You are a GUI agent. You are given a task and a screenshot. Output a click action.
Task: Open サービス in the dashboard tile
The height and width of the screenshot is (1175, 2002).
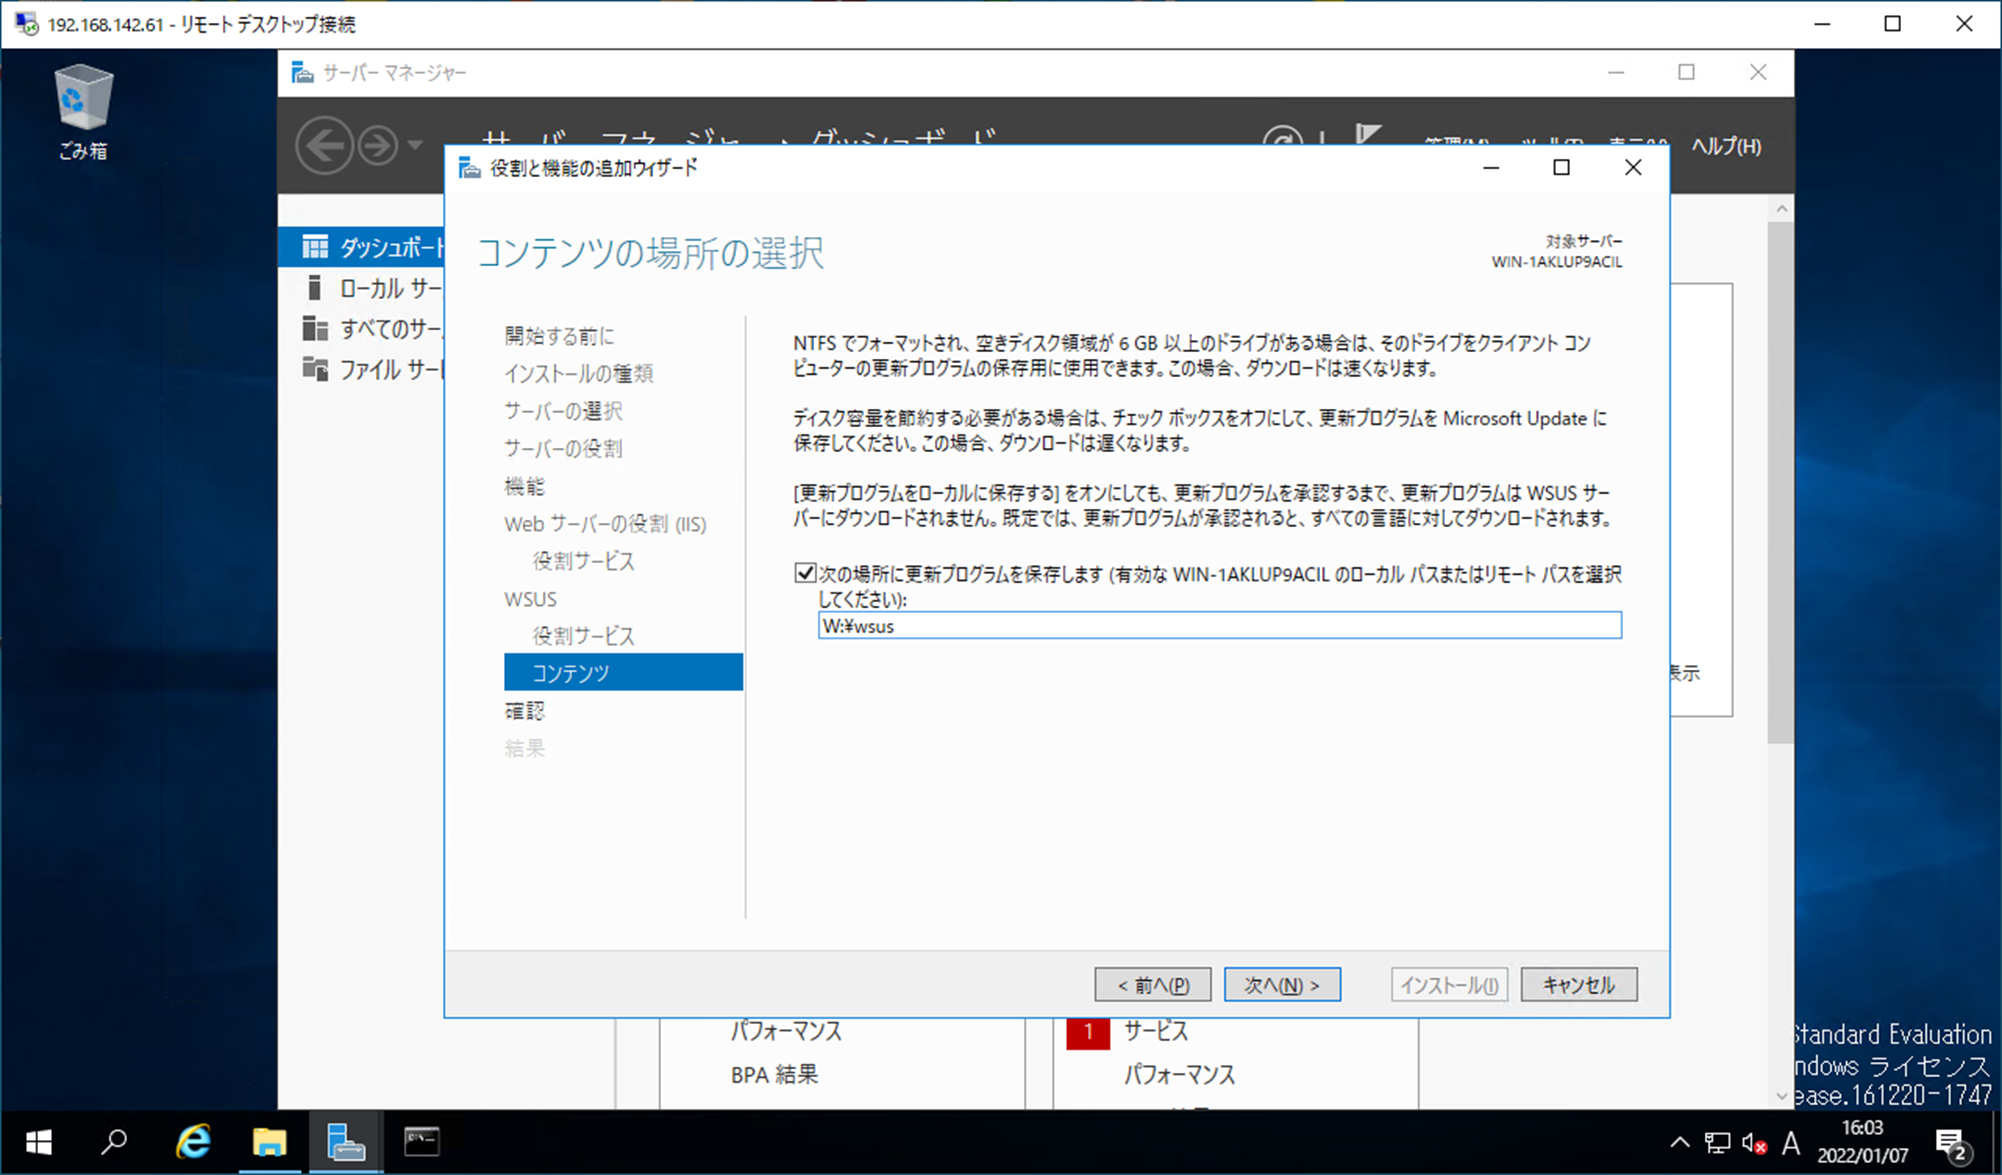[x=1155, y=1031]
